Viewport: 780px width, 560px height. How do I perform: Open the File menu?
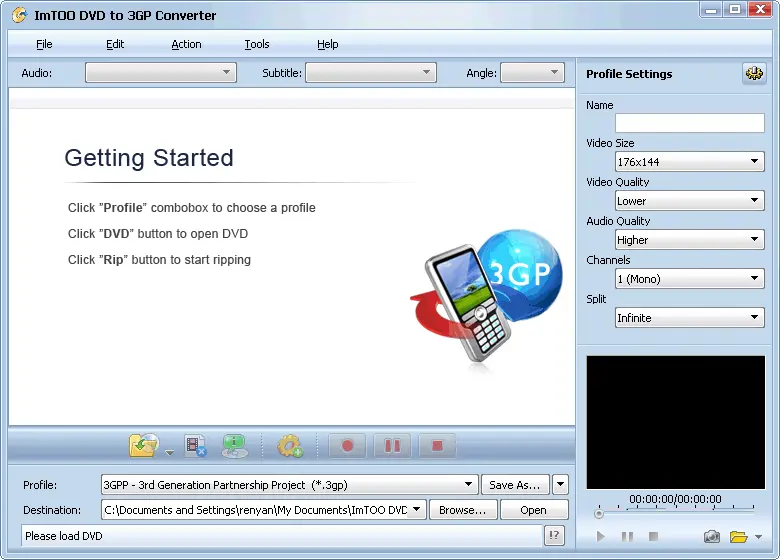pyautogui.click(x=44, y=44)
